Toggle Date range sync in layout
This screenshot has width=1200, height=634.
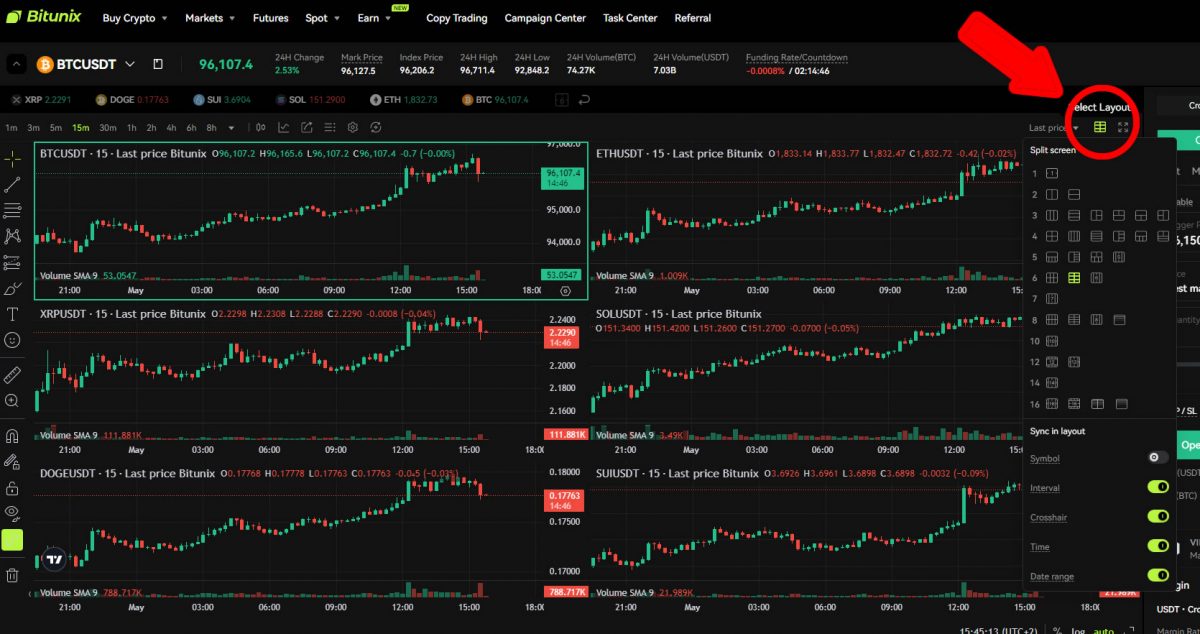tap(1158, 575)
